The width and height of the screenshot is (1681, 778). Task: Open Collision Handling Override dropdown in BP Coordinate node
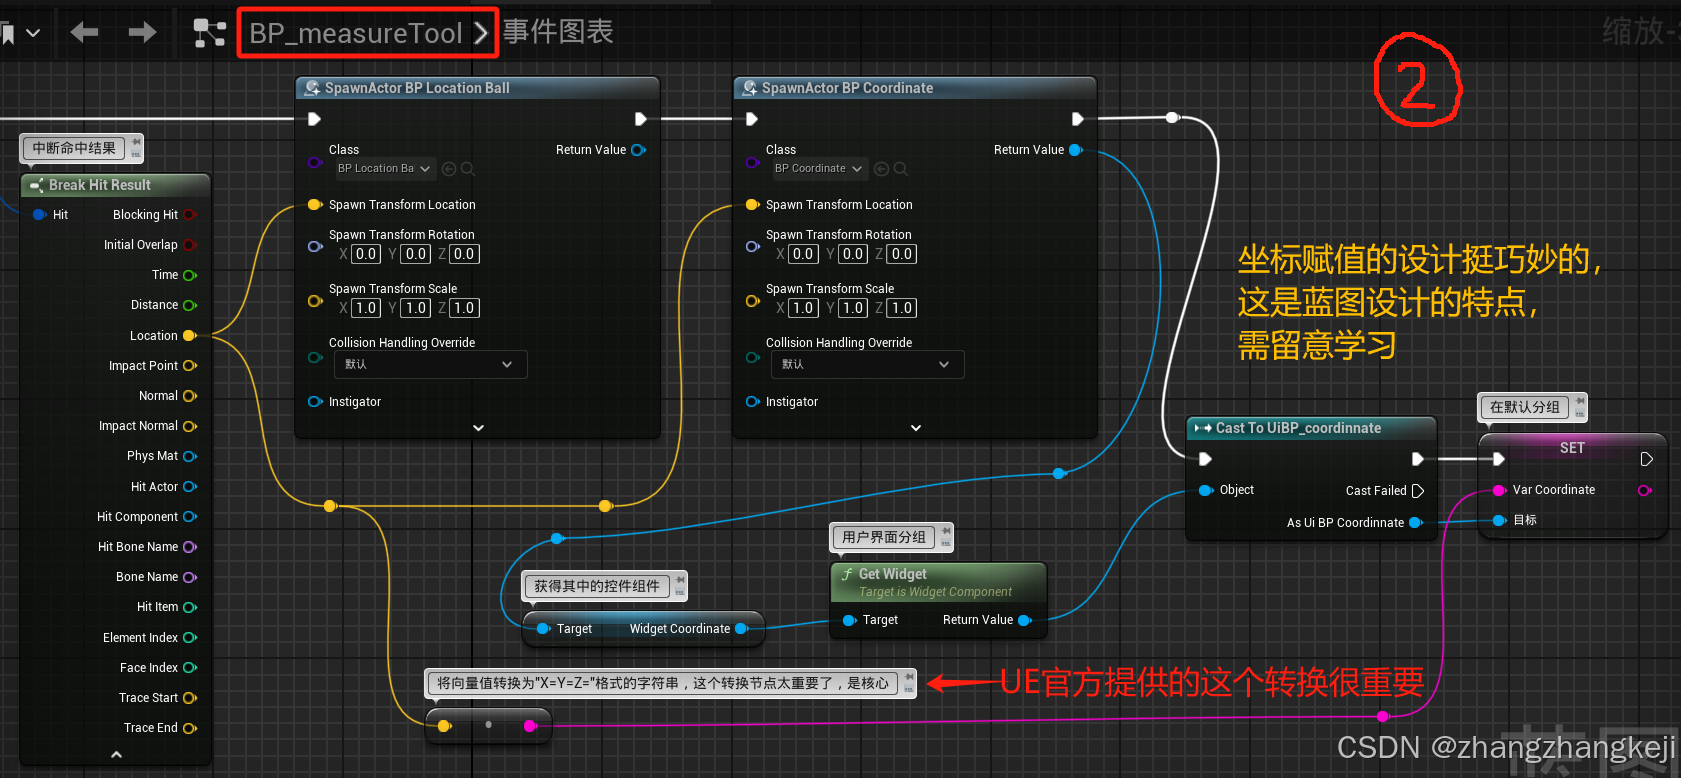coord(868,364)
